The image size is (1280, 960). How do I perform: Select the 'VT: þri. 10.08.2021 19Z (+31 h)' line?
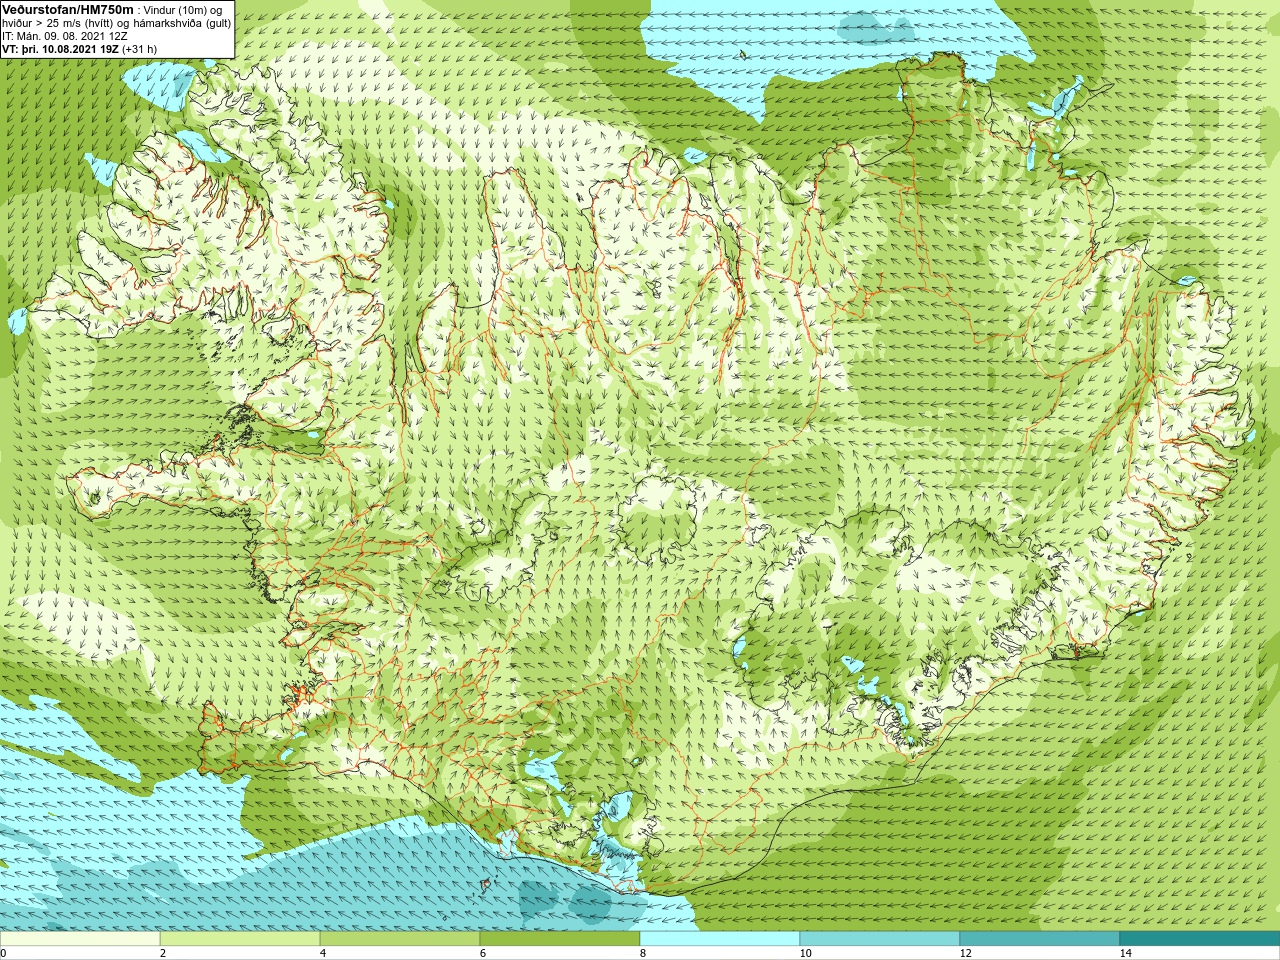[80, 48]
